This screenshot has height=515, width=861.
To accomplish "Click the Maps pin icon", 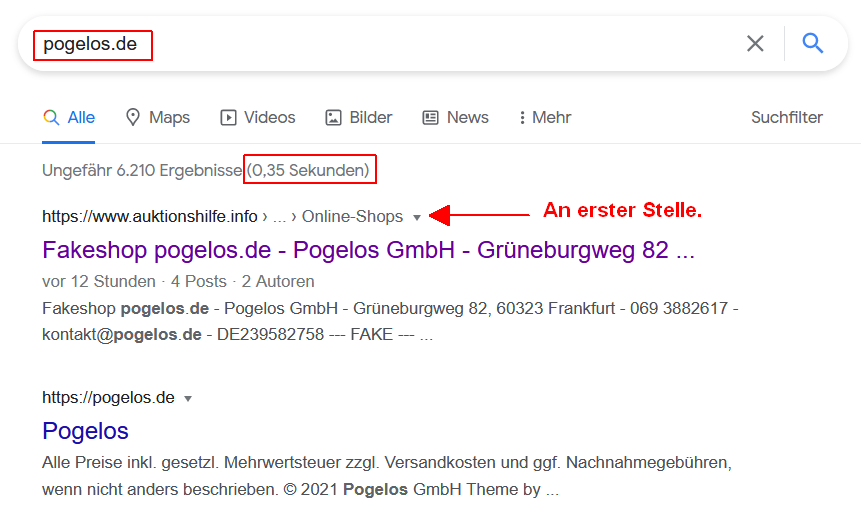I will 133,117.
